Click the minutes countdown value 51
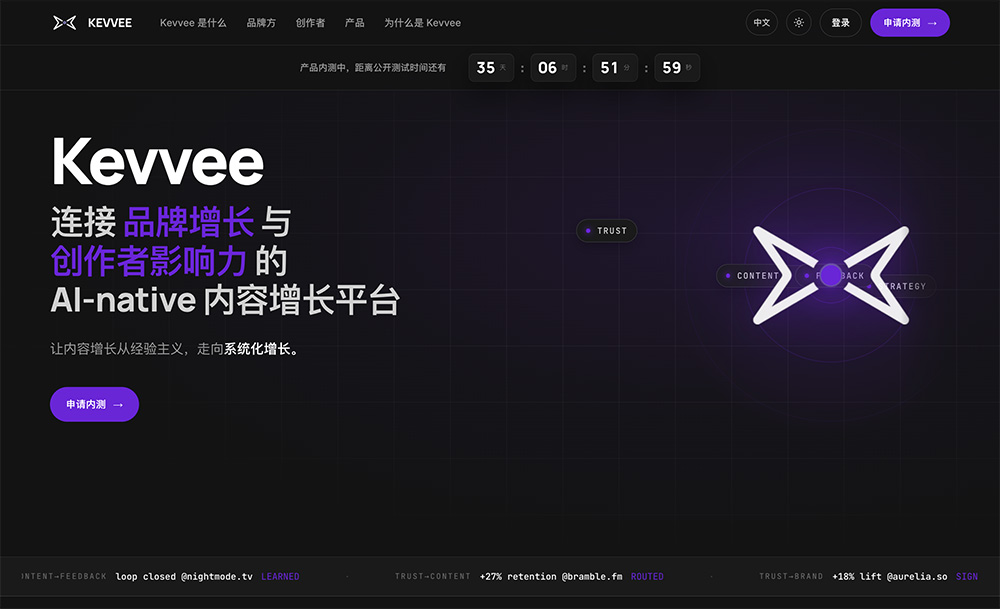Image resolution: width=1000 pixels, height=609 pixels. 609,68
